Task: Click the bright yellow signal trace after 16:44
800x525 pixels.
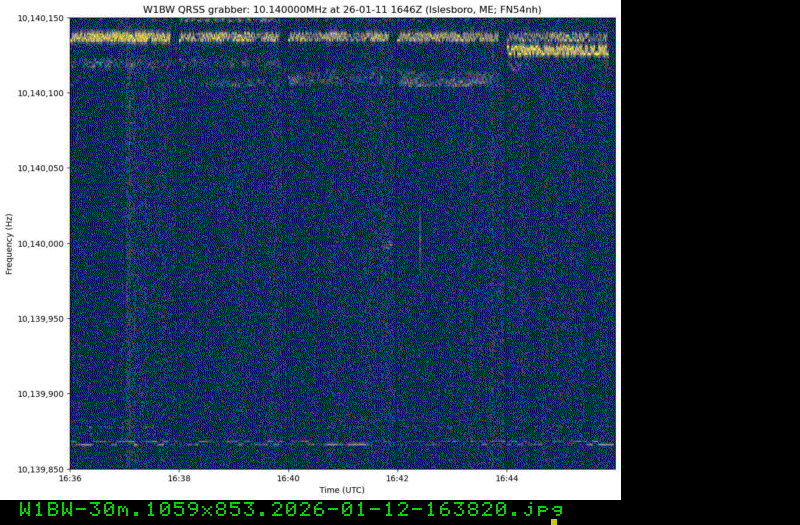Action: pos(558,51)
